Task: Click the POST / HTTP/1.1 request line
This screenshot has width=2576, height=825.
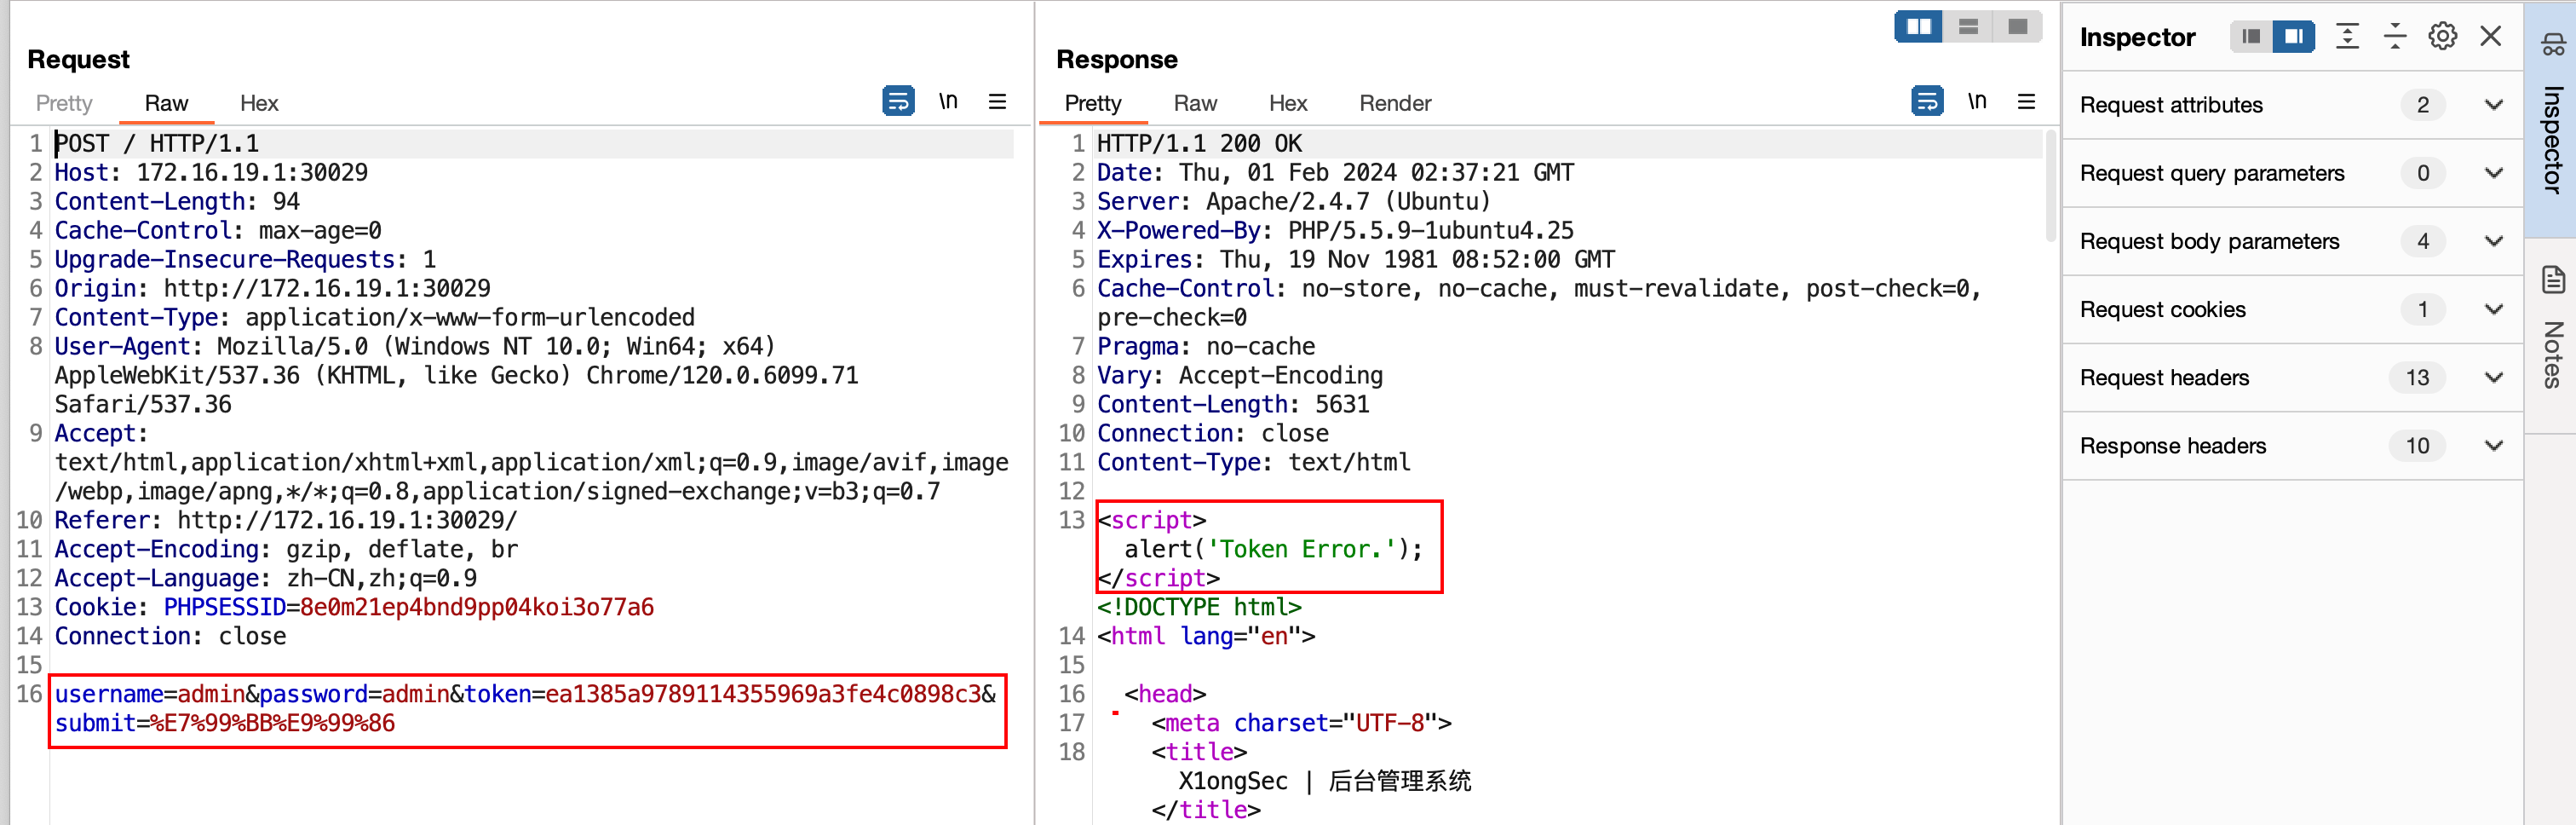Action: pyautogui.click(x=157, y=143)
